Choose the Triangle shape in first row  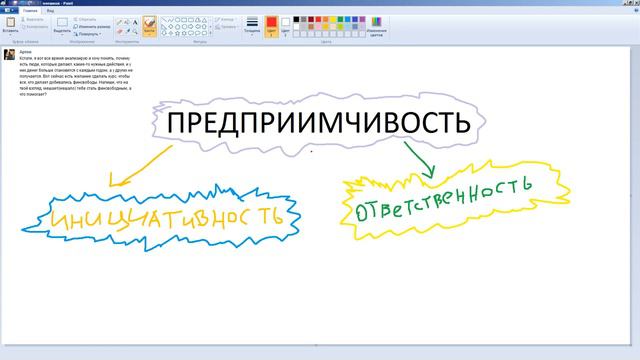tap(204, 20)
